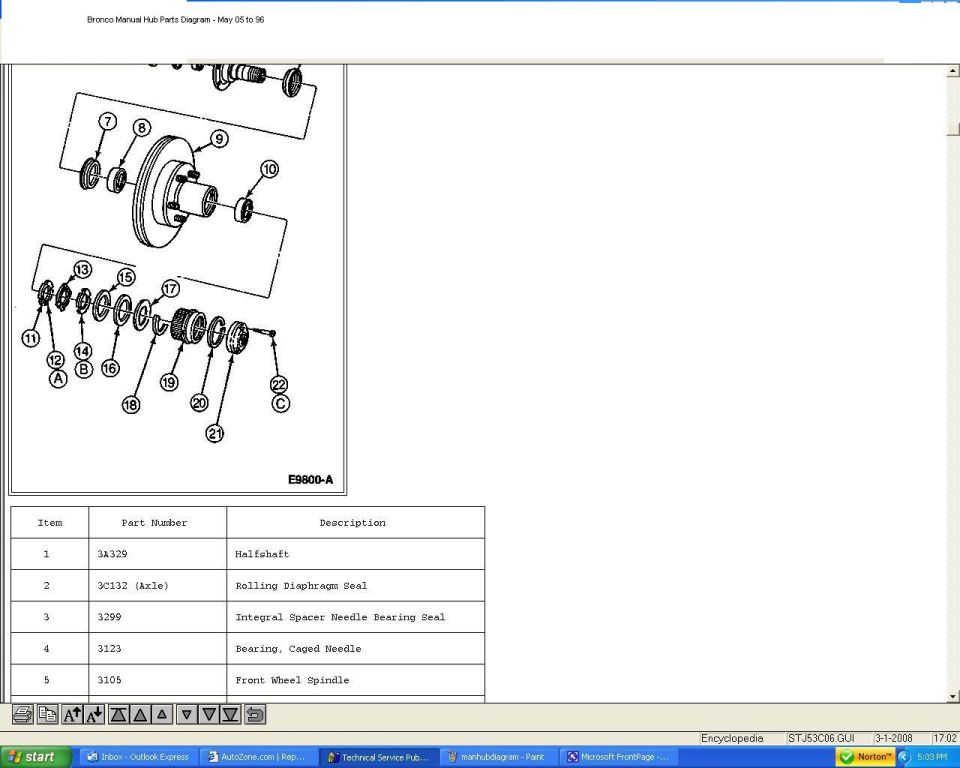The image size is (960, 768).
Task: Click callout 10 in the hub diagram
Action: (269, 169)
